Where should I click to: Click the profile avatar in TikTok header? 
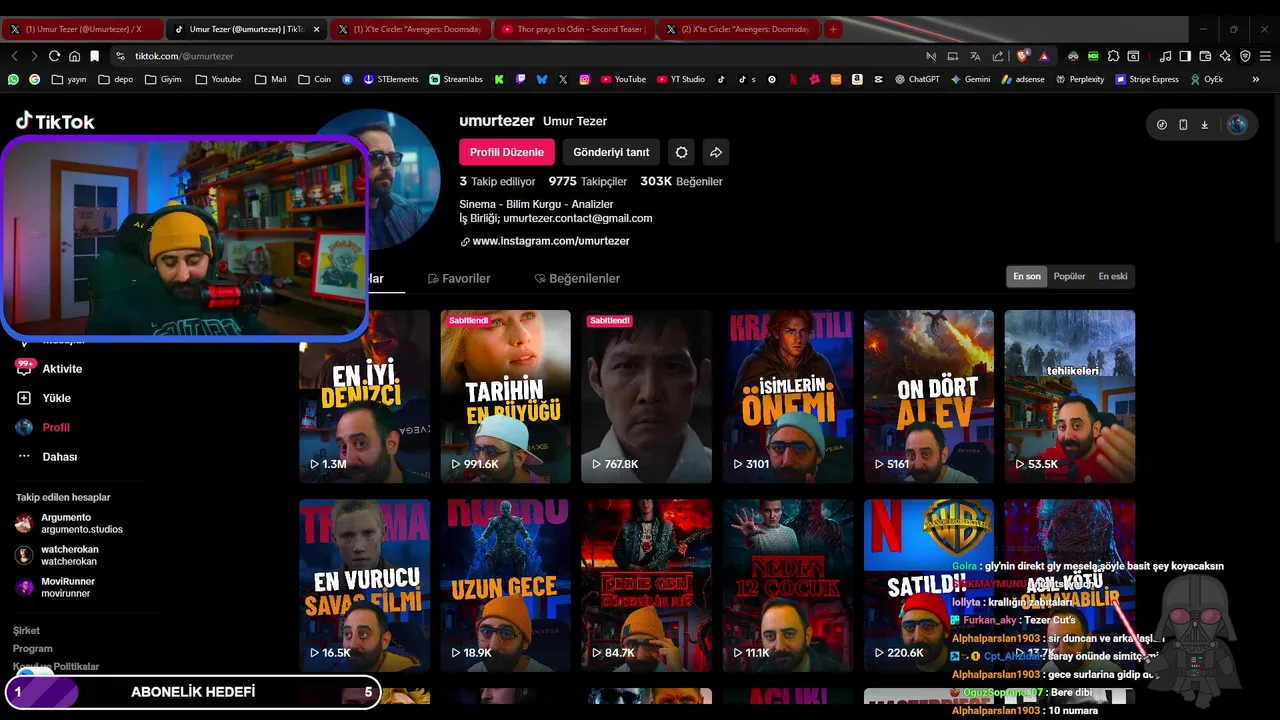(x=1237, y=125)
